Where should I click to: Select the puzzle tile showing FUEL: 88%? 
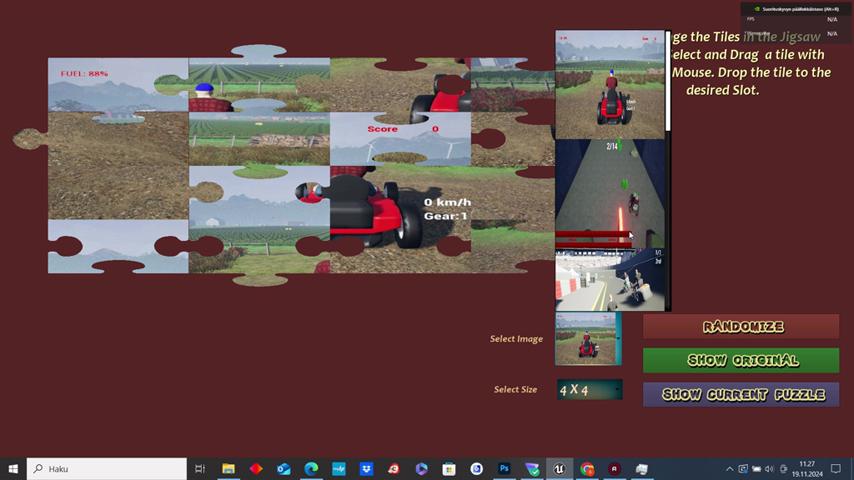coord(118,84)
